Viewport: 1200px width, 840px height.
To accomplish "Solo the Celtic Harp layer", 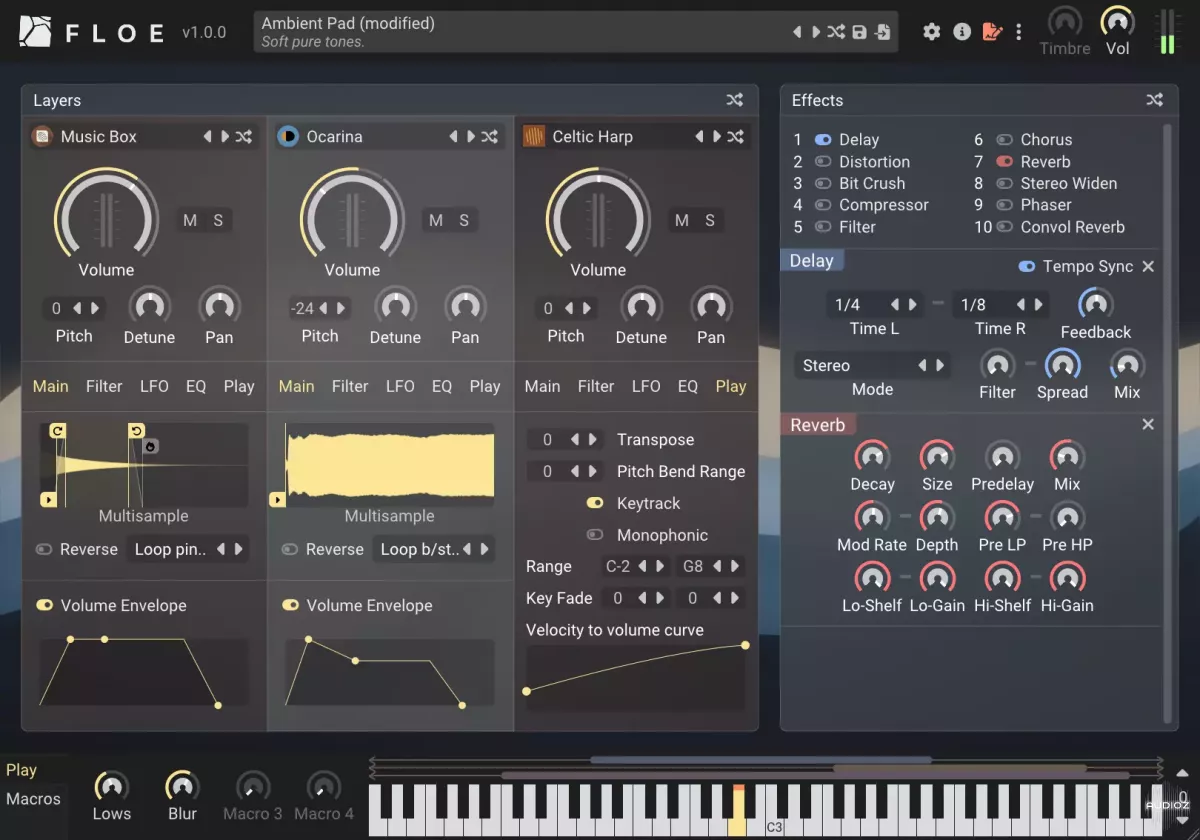I will click(x=710, y=220).
